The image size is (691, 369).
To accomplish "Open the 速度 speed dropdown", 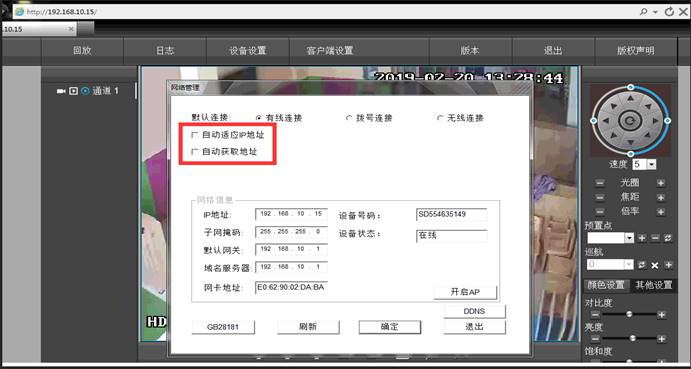I will coord(652,165).
